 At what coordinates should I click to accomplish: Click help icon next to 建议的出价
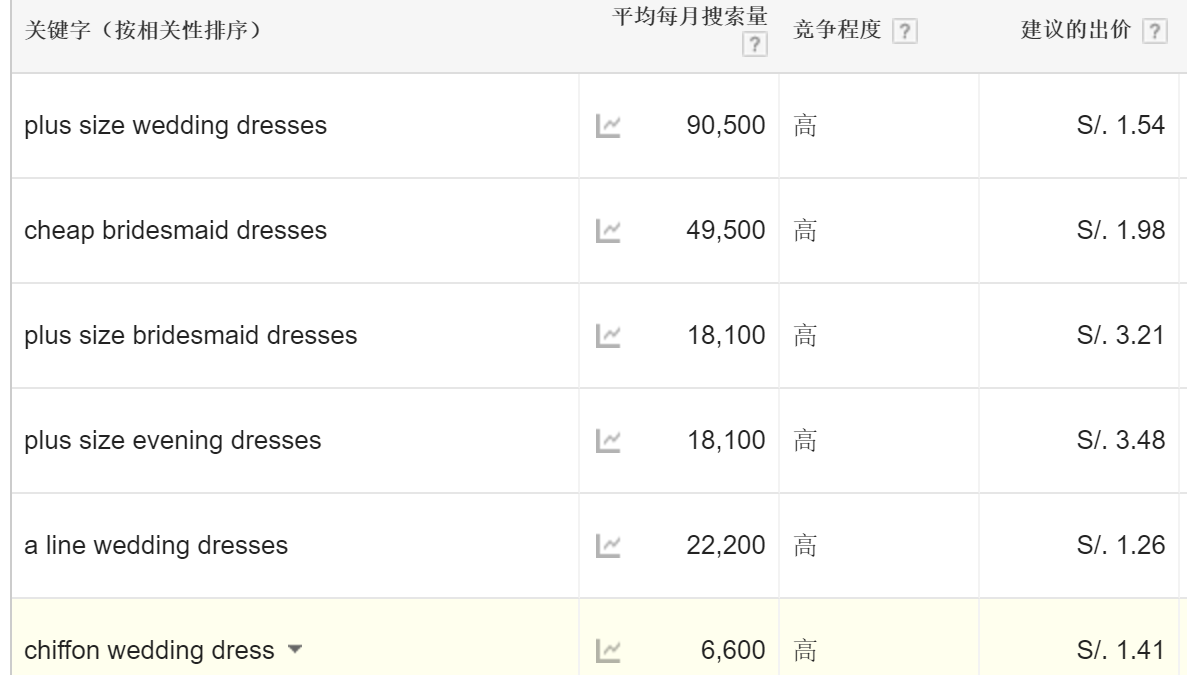click(1154, 31)
